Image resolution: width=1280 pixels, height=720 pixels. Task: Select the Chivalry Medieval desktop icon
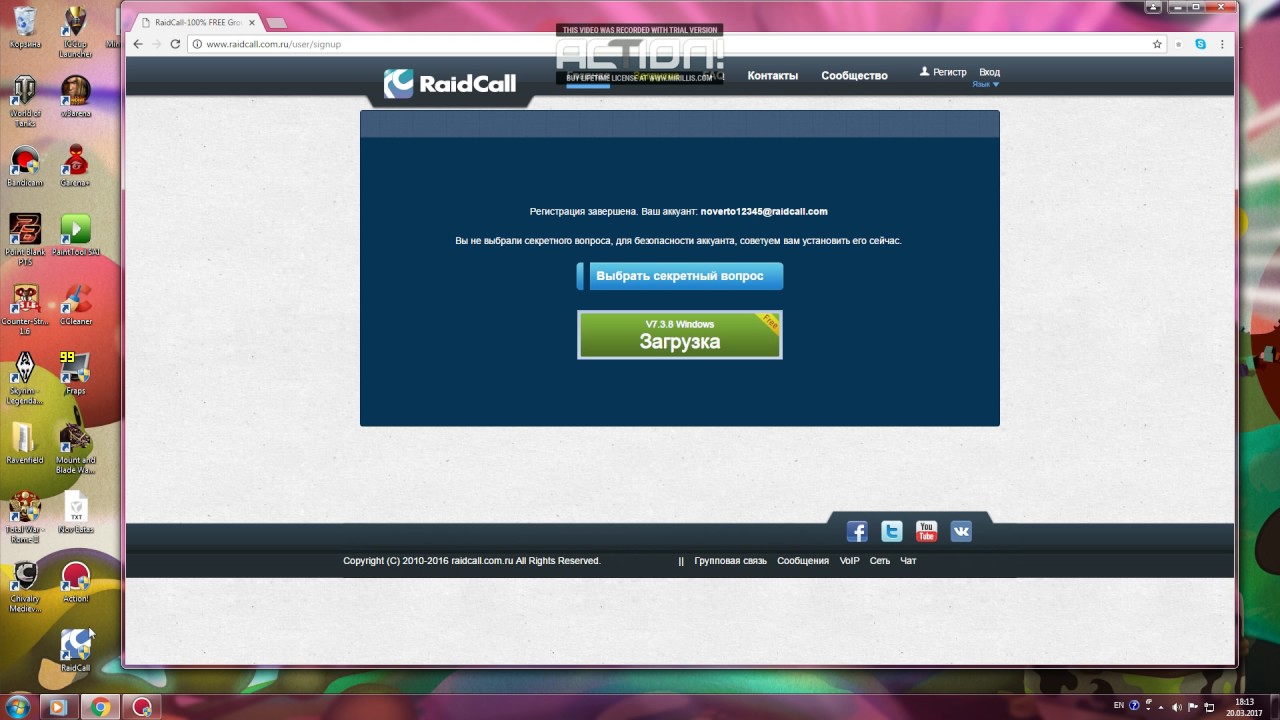pos(25,586)
